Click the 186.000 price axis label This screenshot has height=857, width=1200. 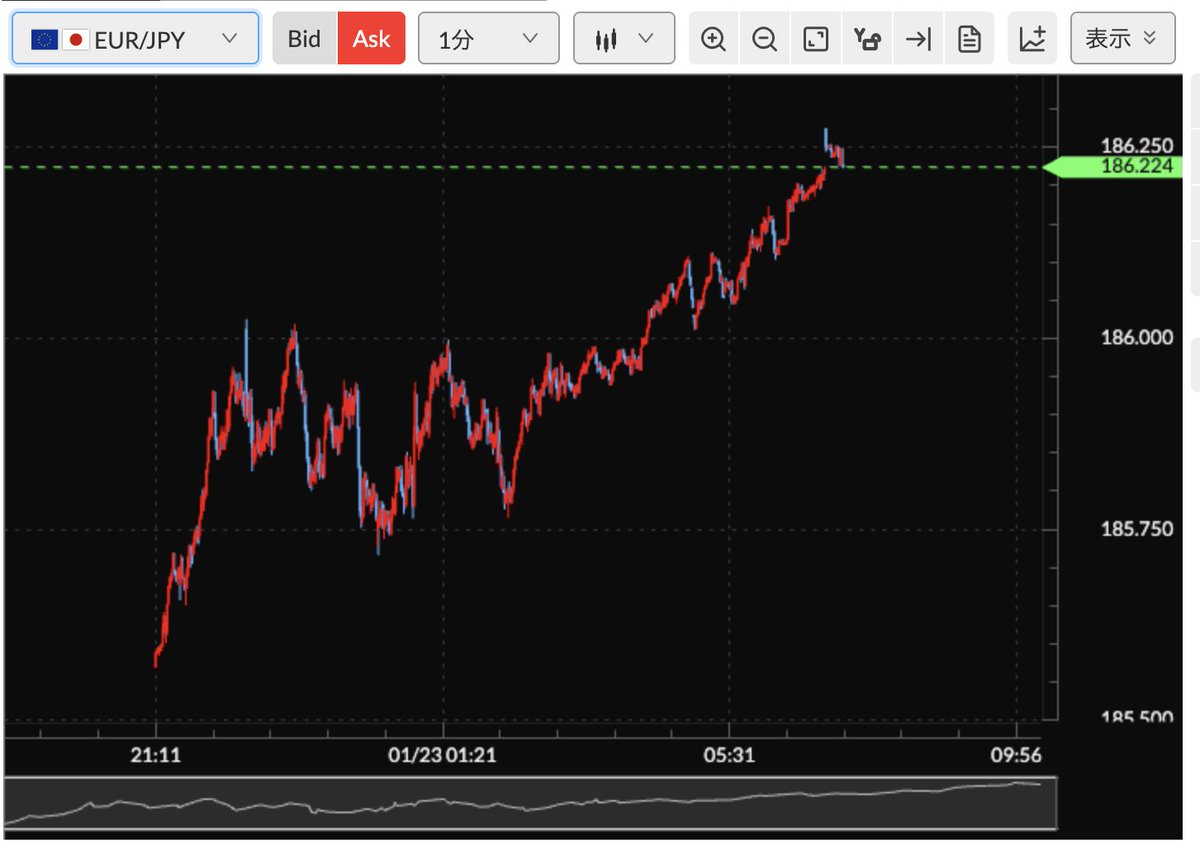1137,338
